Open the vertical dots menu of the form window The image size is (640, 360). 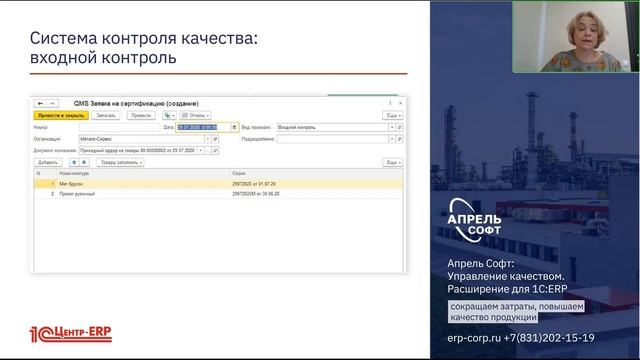390,104
